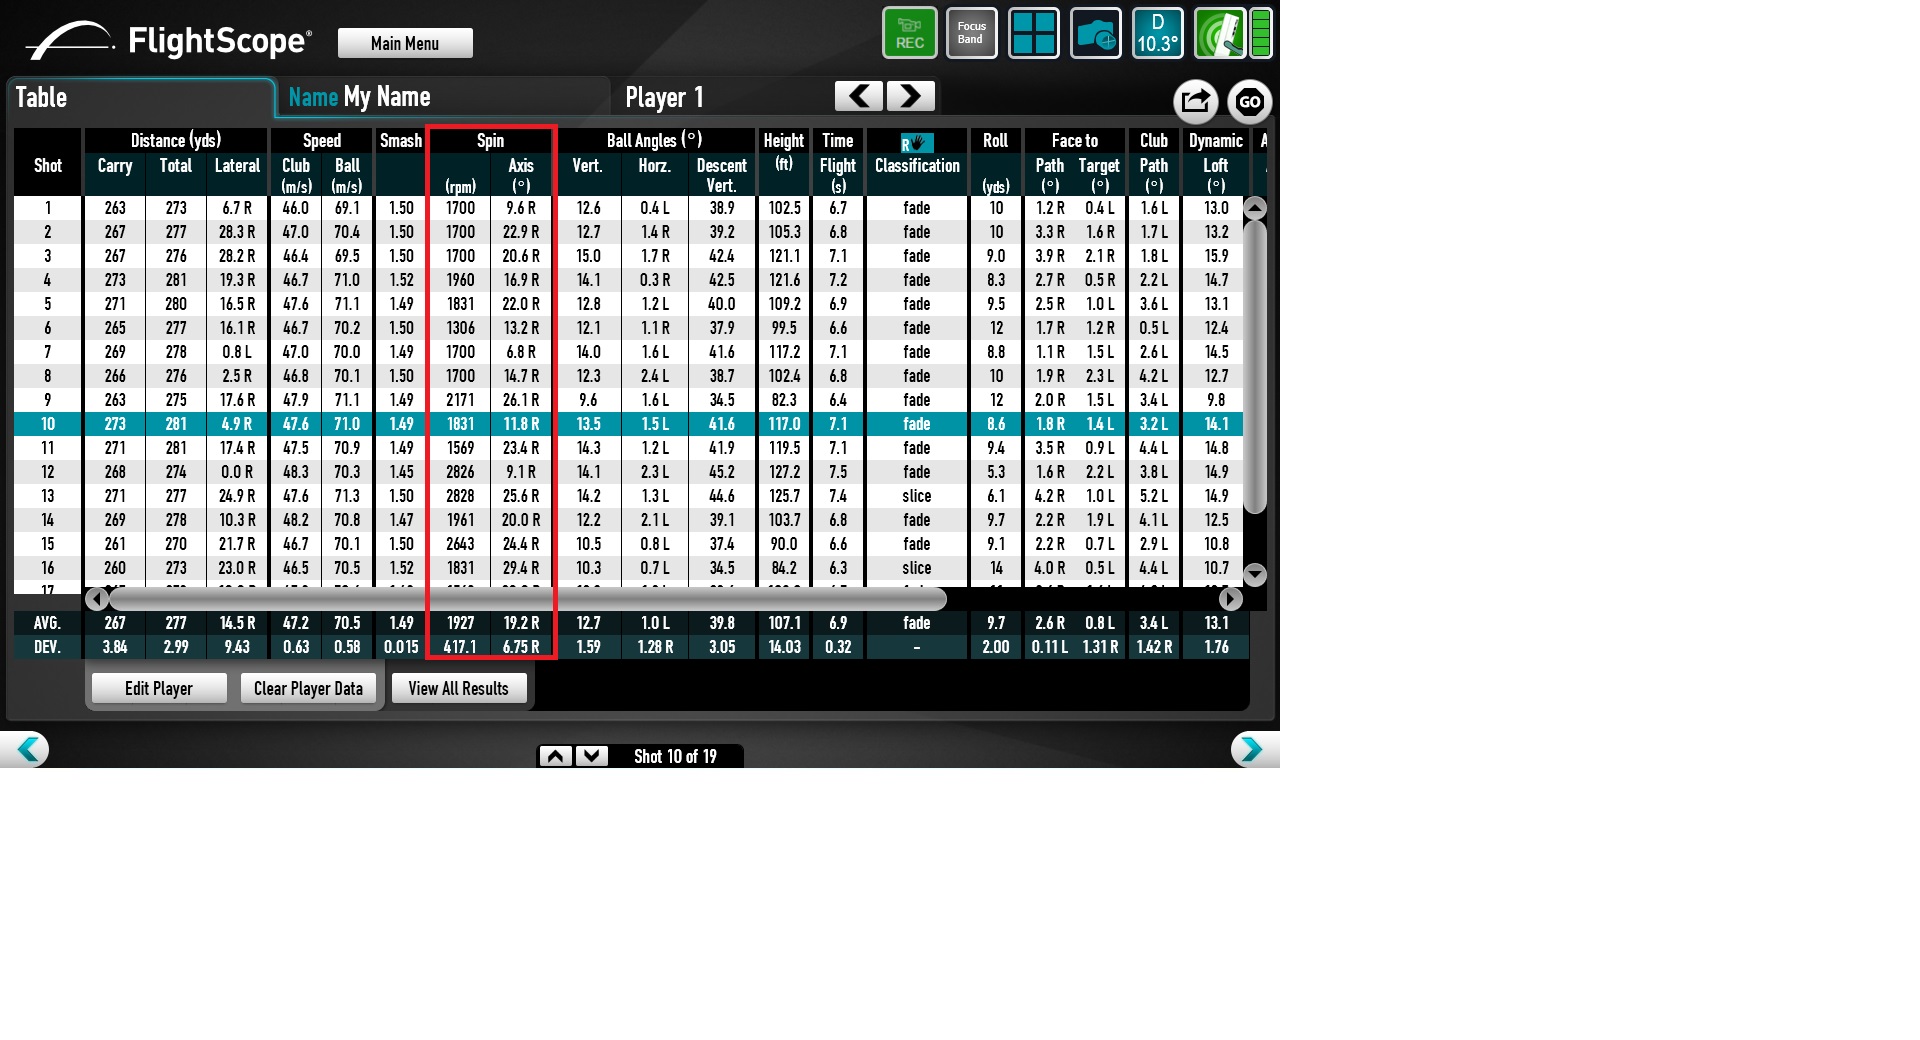This screenshot has width=1920, height=1040.
Task: Click the green REC record icon
Action: click(x=909, y=33)
